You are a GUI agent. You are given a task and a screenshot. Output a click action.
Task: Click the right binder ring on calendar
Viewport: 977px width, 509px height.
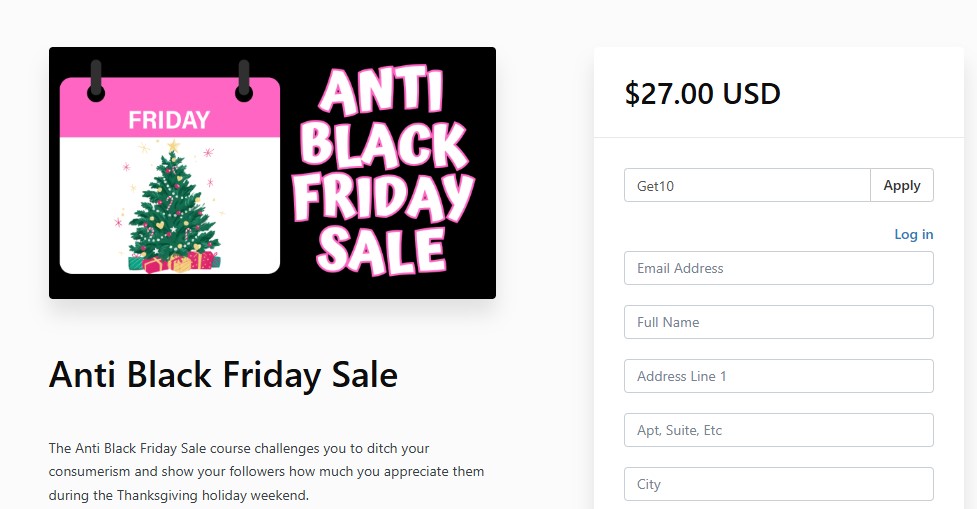coord(243,82)
